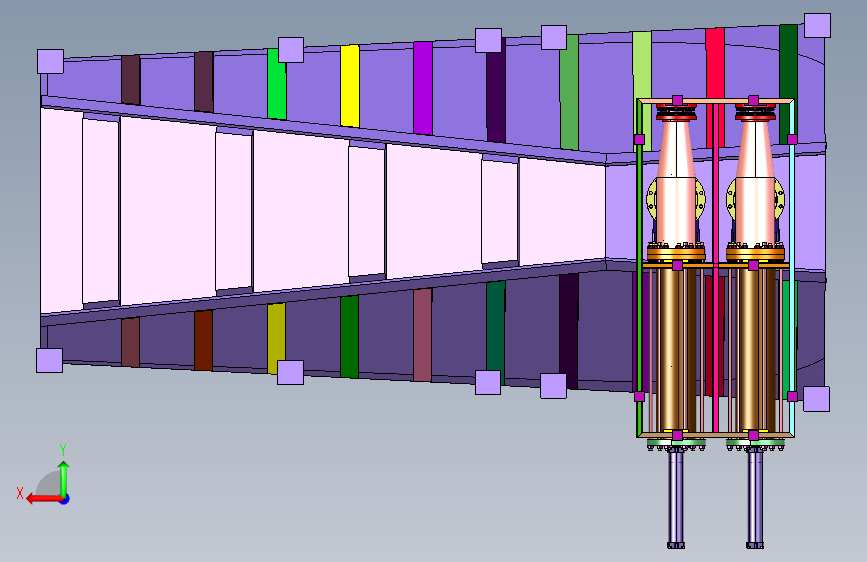Select the cyan vertical frame bar
The image size is (867, 562).
tap(792, 268)
